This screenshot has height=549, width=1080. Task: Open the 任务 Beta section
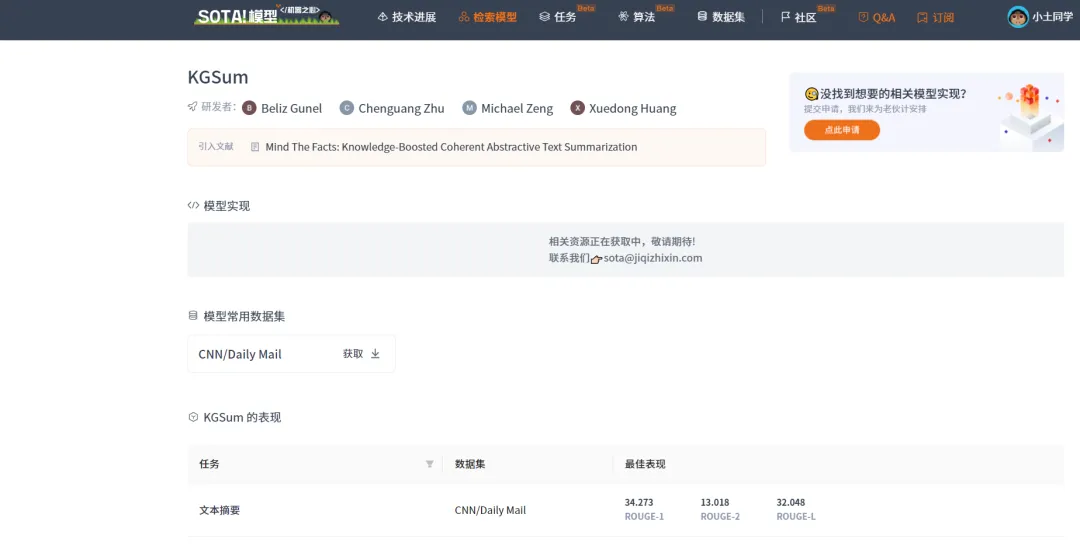pos(558,17)
